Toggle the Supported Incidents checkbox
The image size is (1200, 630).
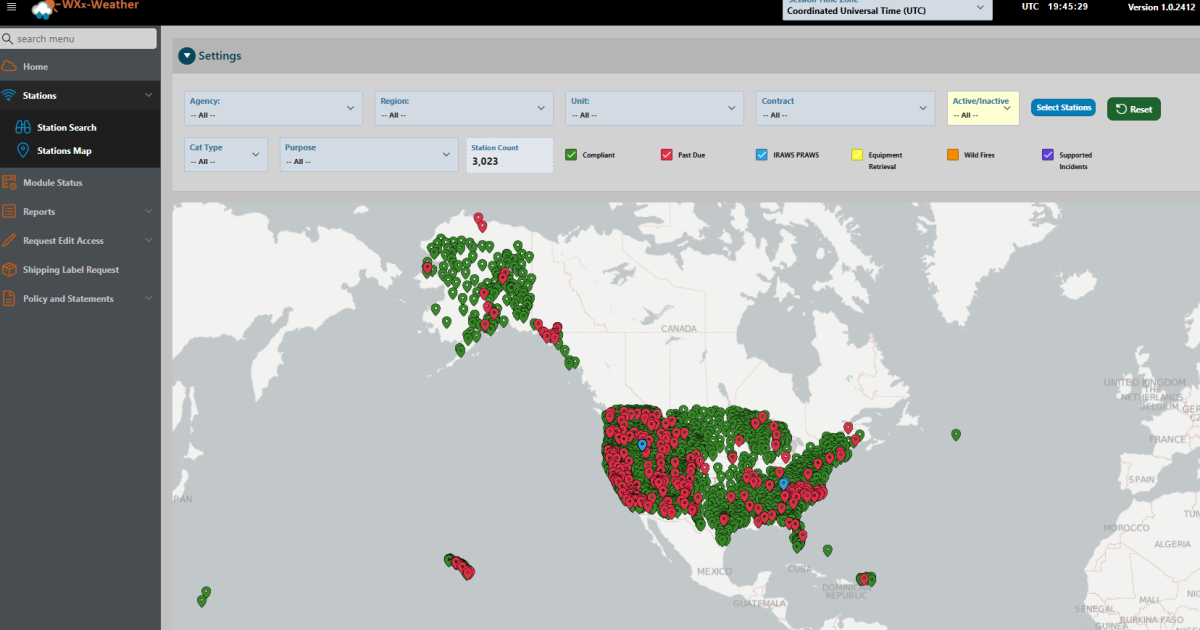(x=1048, y=155)
